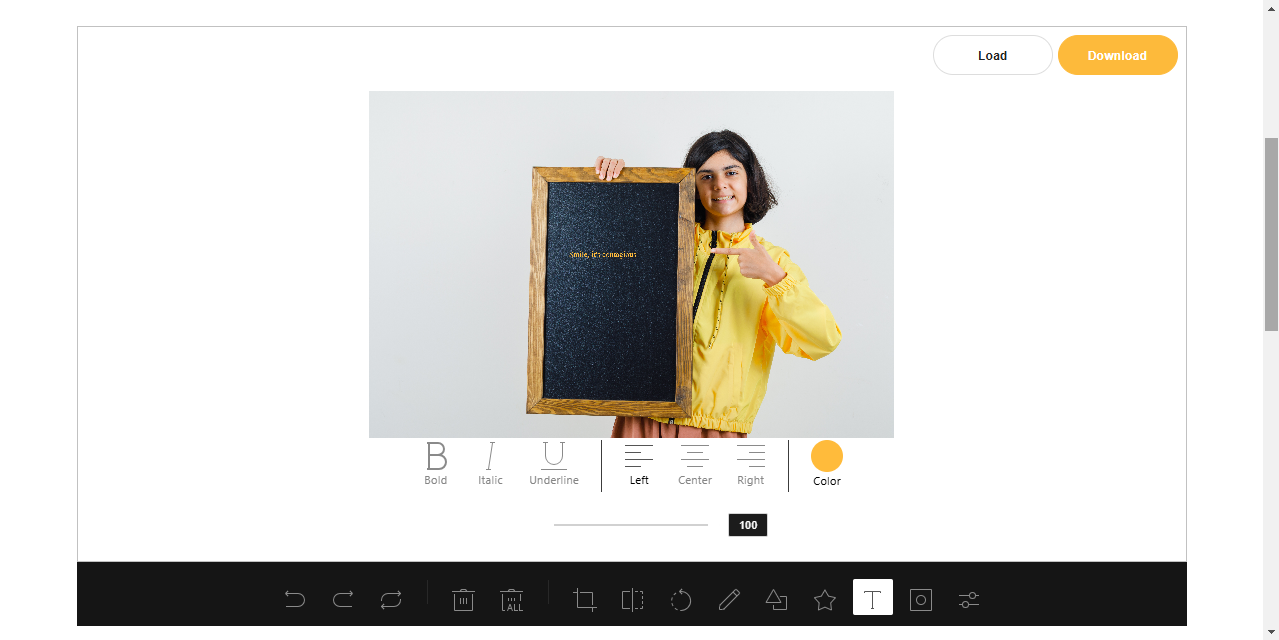
Task: Select the Mask tool
Action: 921,599
